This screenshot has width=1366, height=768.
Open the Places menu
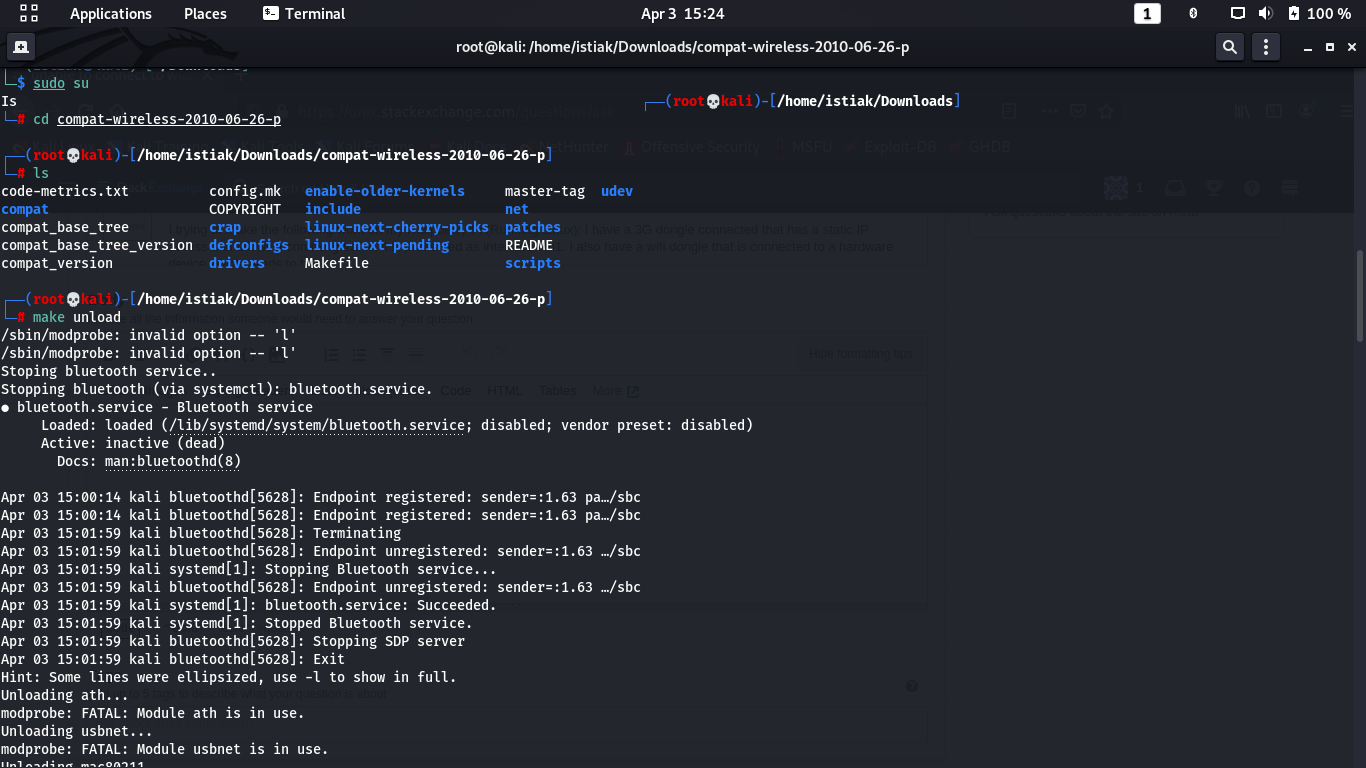click(204, 13)
